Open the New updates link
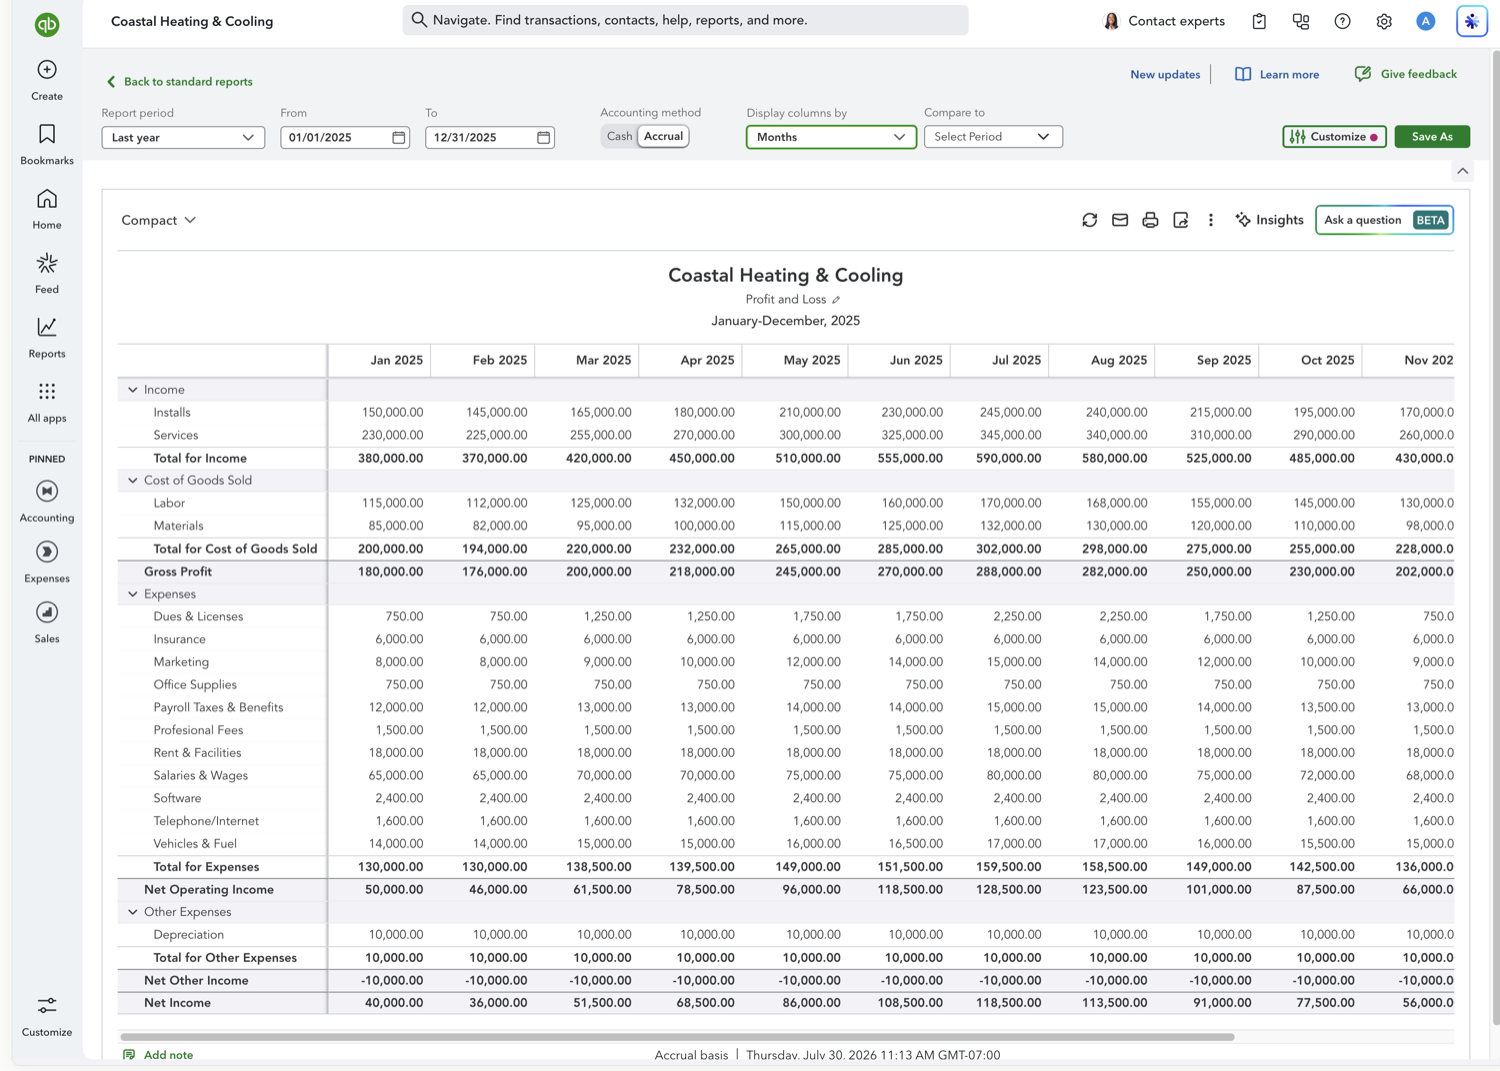The height and width of the screenshot is (1071, 1500). (x=1165, y=74)
